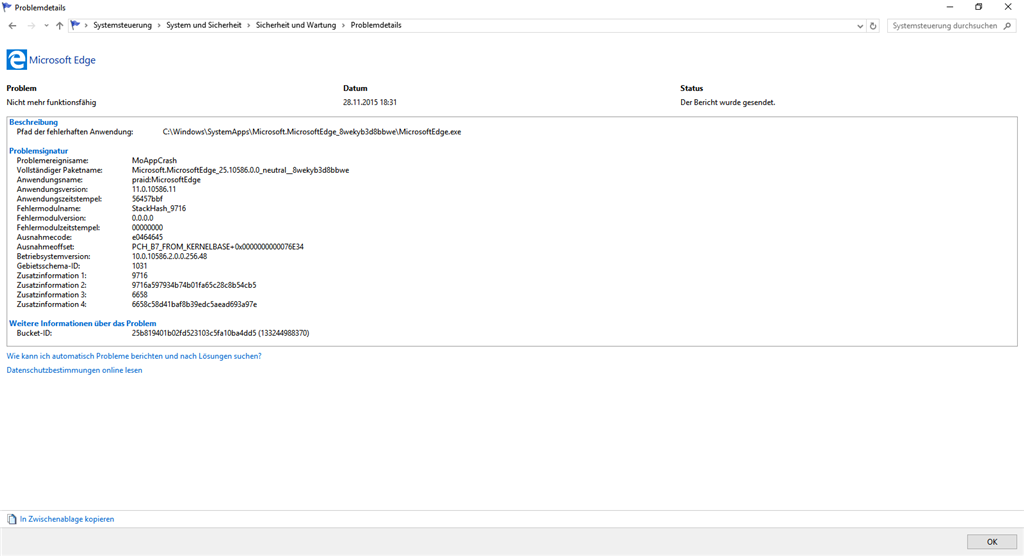Minimize the Problemdetails window
1024x556 pixels.
coord(950,7)
